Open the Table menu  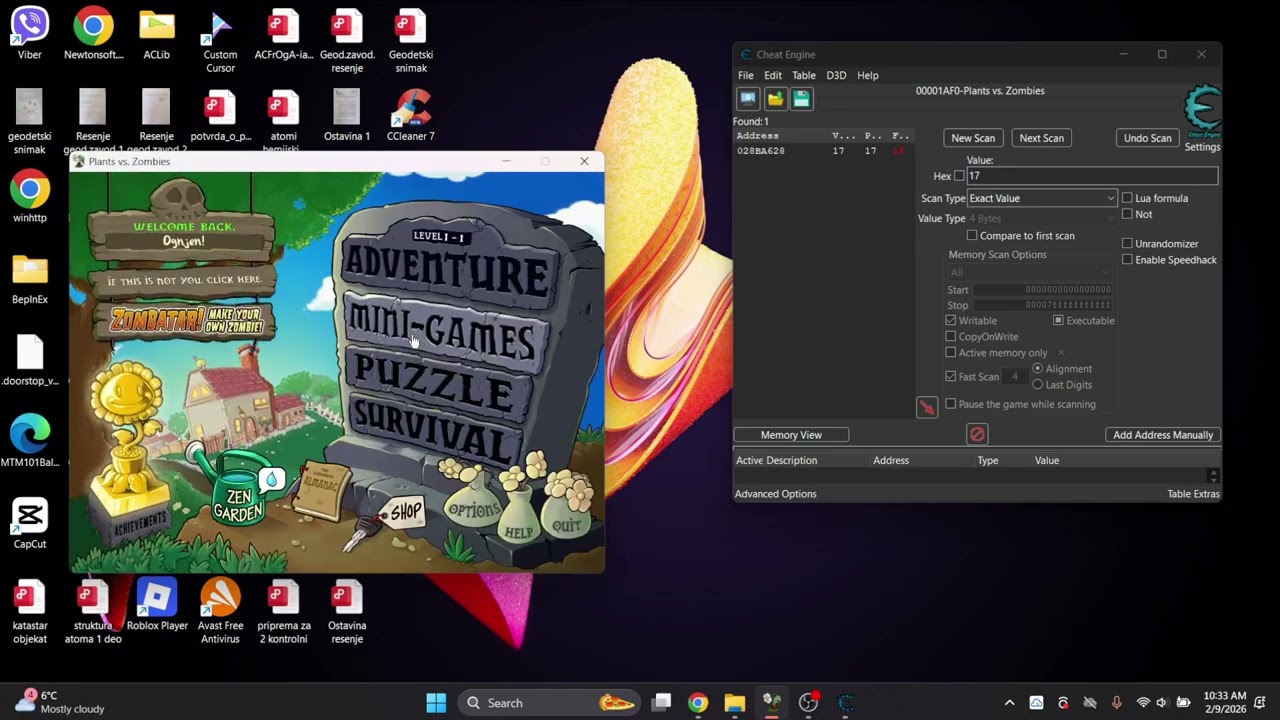pyautogui.click(x=804, y=75)
